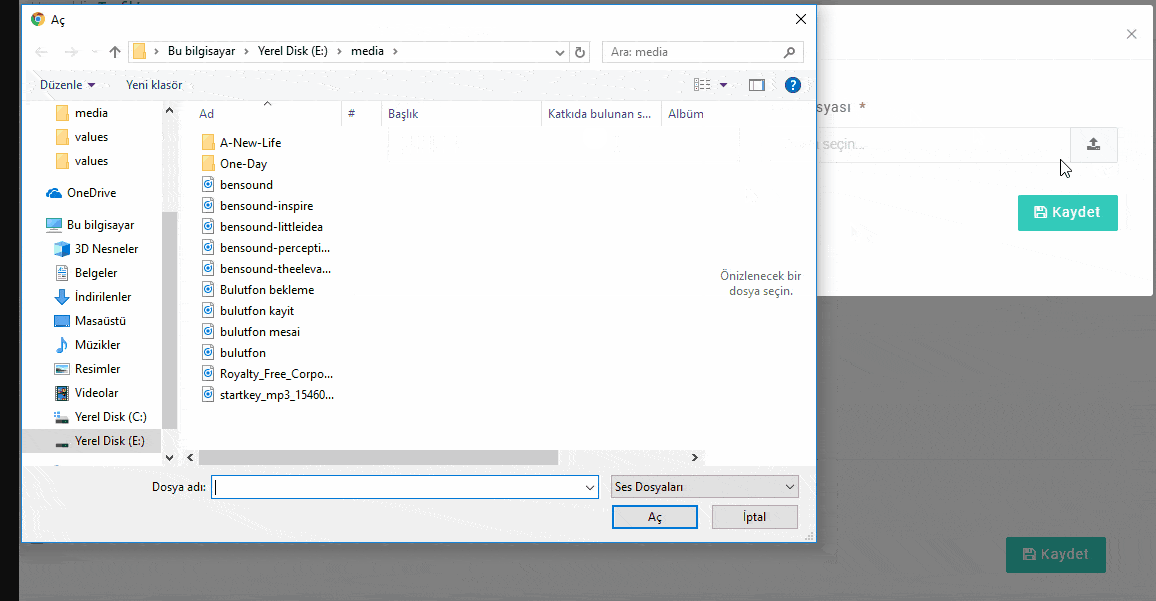This screenshot has width=1156, height=601.
Task: Click the sidebar scroll up arrow
Action: 170,111
